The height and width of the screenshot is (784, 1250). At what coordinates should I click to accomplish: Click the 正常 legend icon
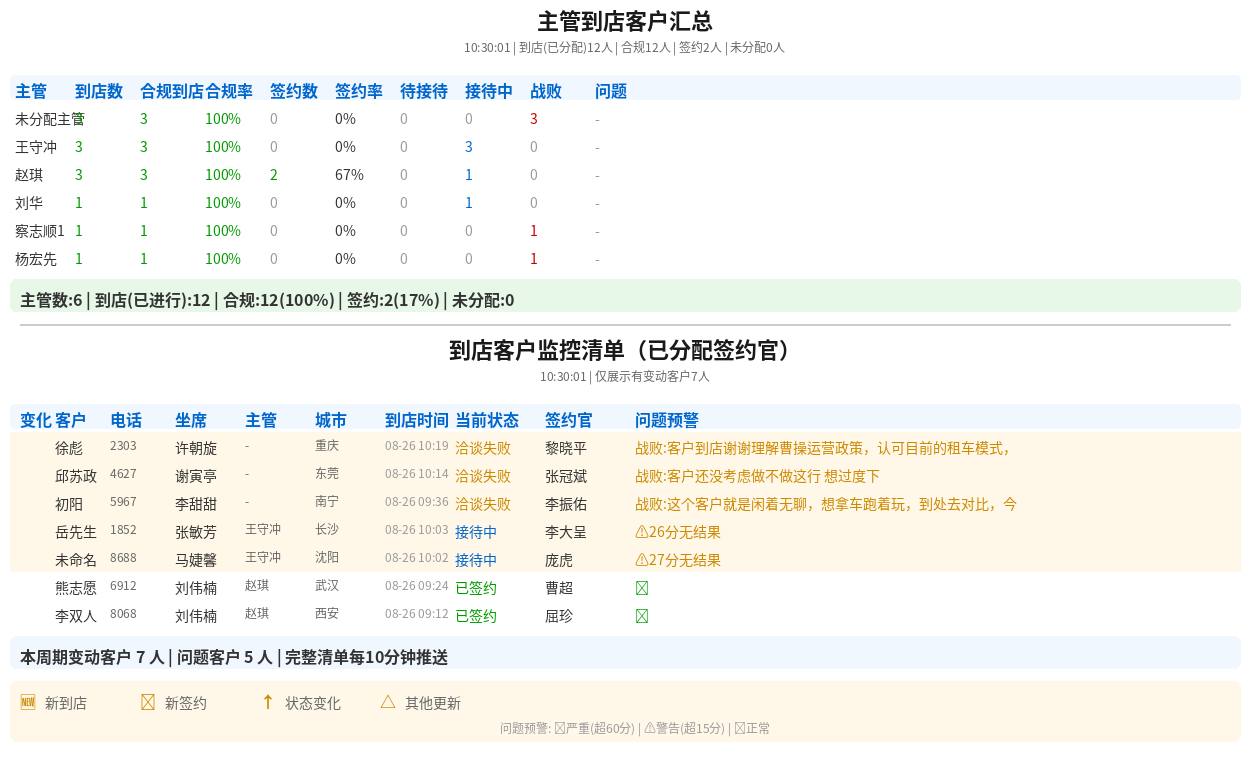coord(740,728)
